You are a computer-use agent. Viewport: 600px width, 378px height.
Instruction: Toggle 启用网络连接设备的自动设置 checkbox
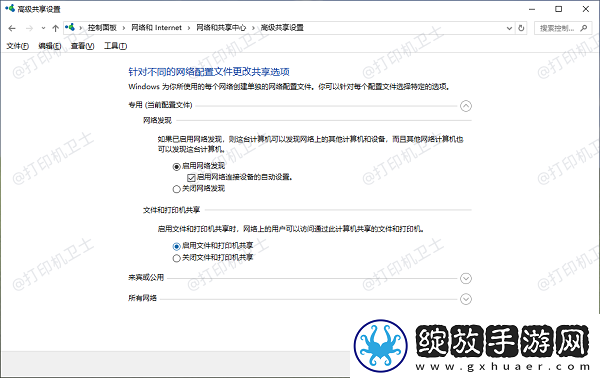pos(191,178)
